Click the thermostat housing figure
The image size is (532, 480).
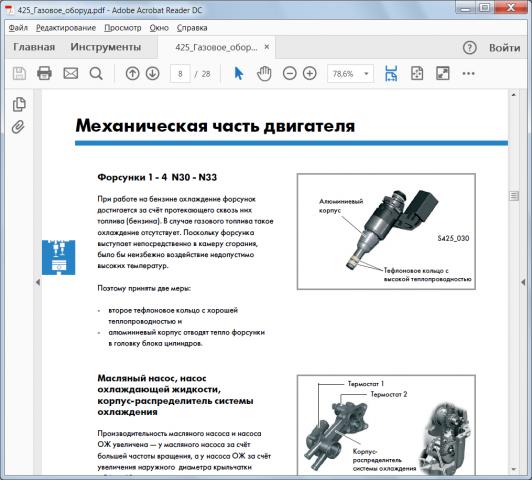tap(386, 425)
